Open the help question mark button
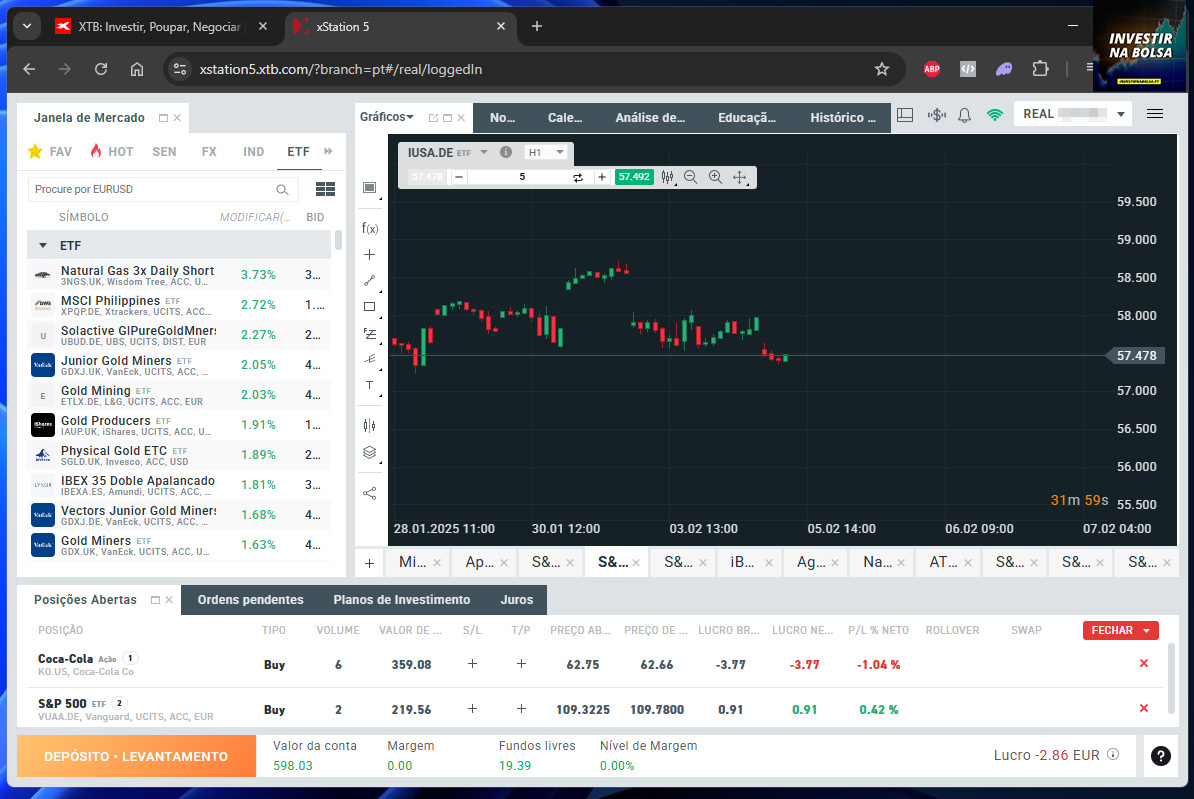1194x799 pixels. [1160, 756]
